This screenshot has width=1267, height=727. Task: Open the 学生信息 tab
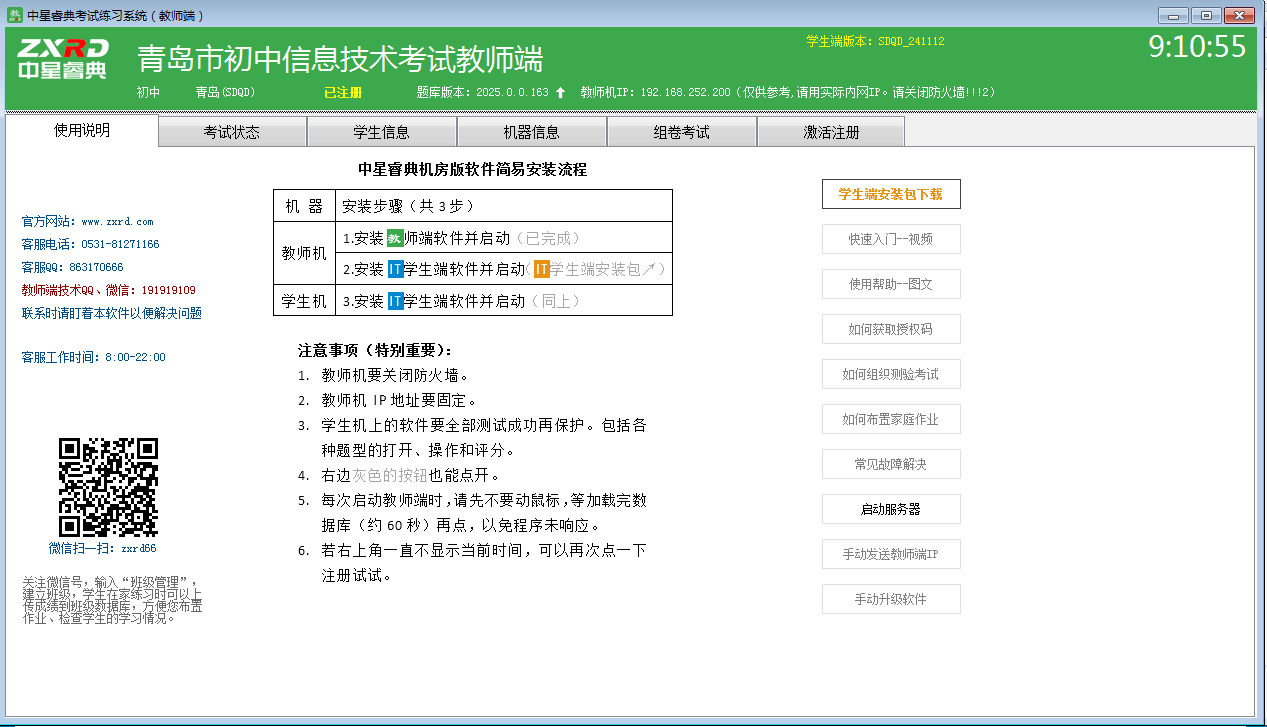pyautogui.click(x=381, y=132)
